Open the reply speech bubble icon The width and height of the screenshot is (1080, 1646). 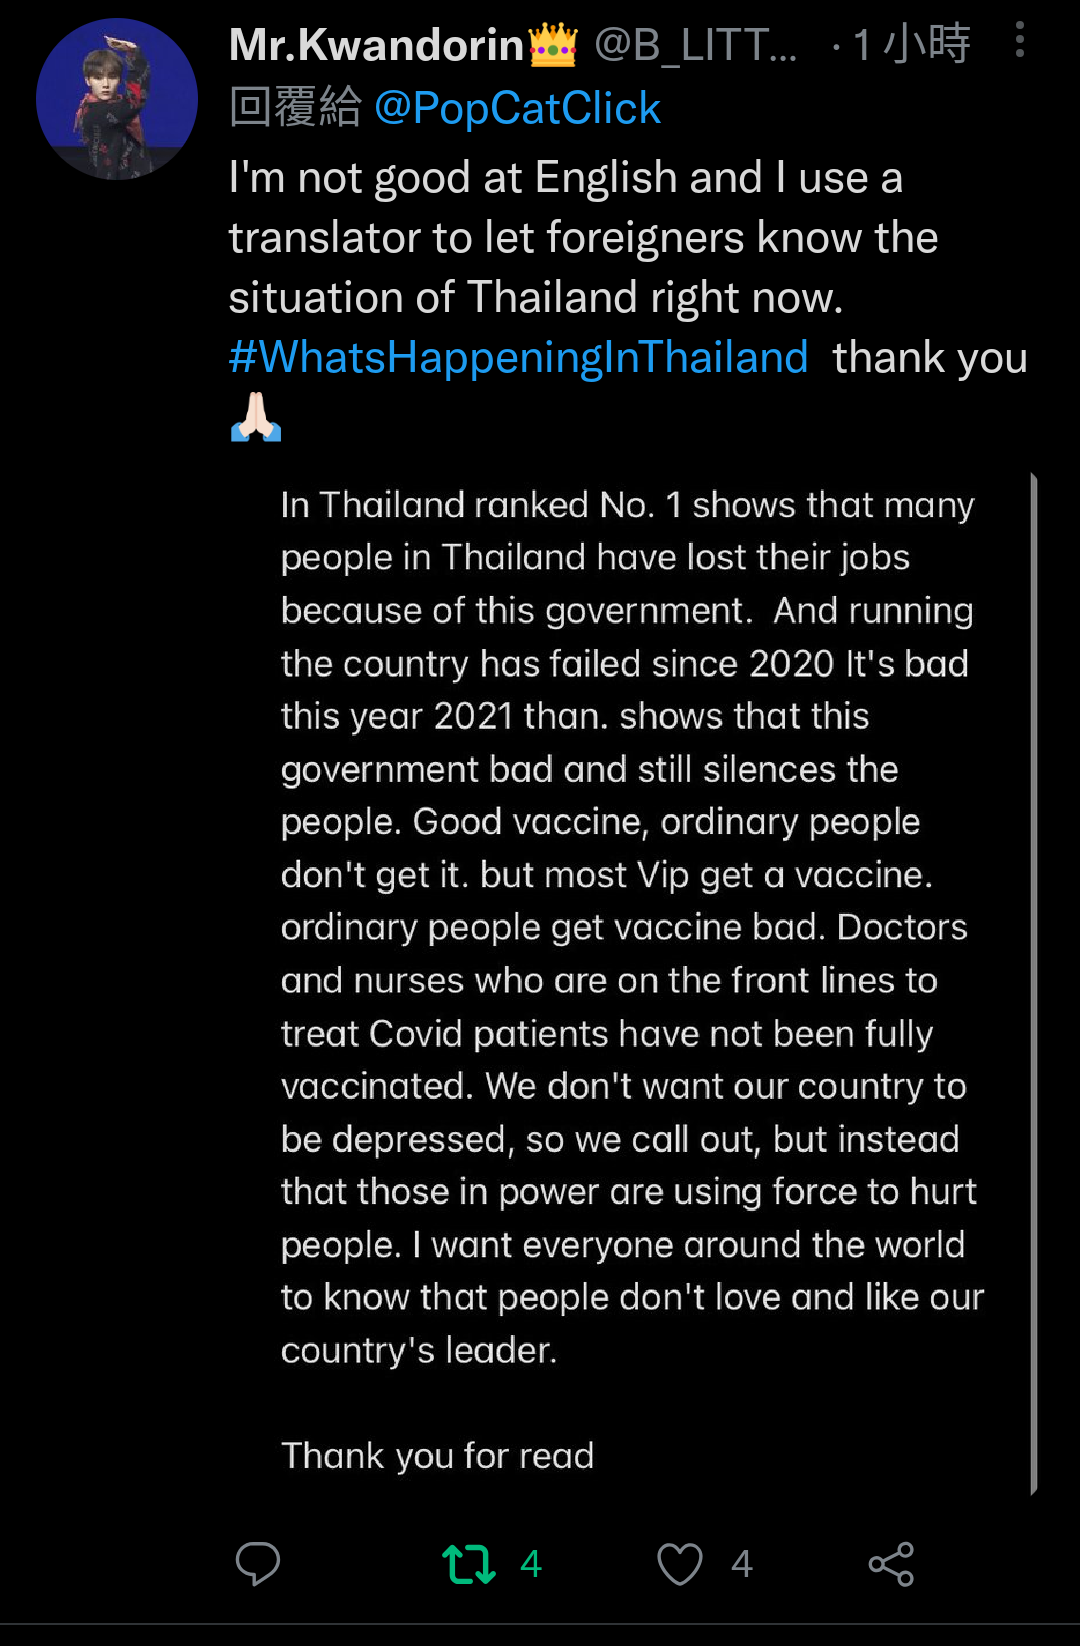point(257,1563)
